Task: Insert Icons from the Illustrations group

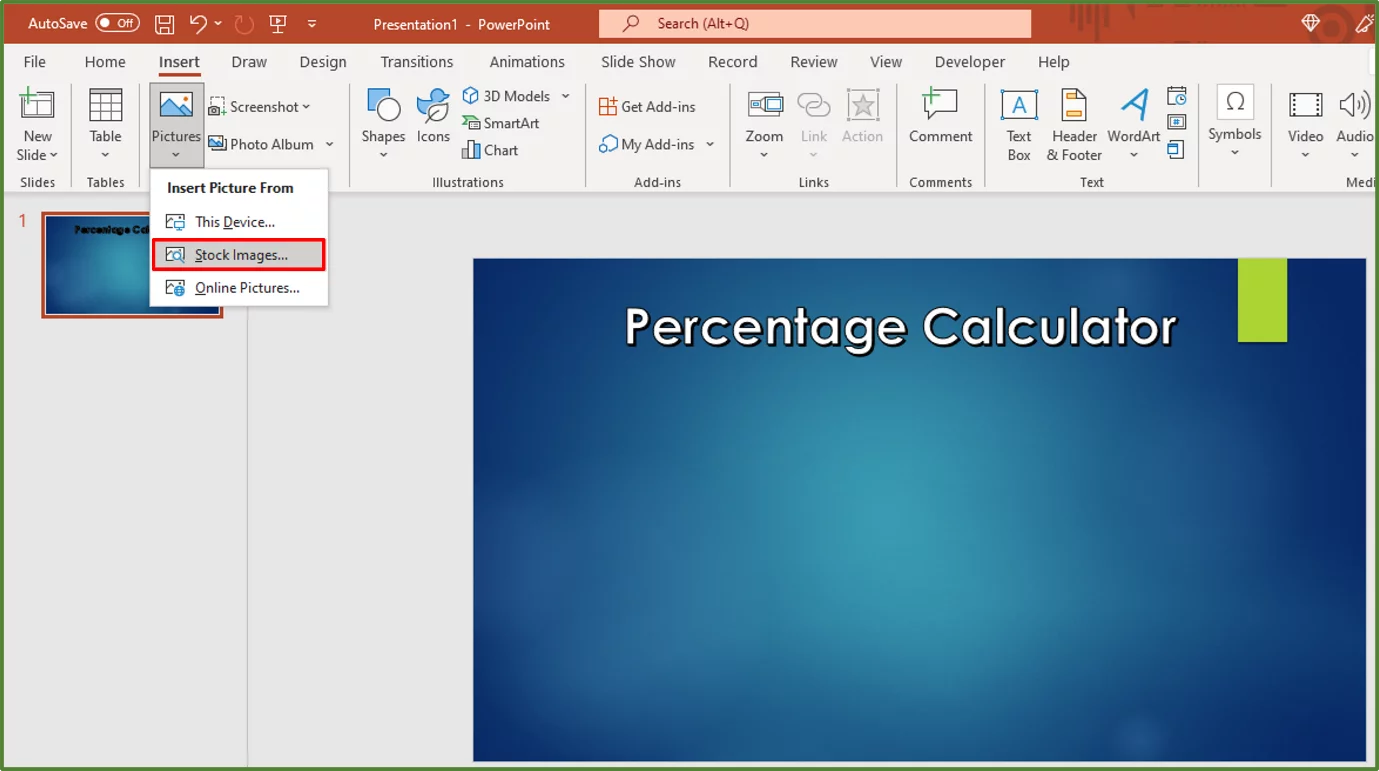Action: tap(432, 120)
